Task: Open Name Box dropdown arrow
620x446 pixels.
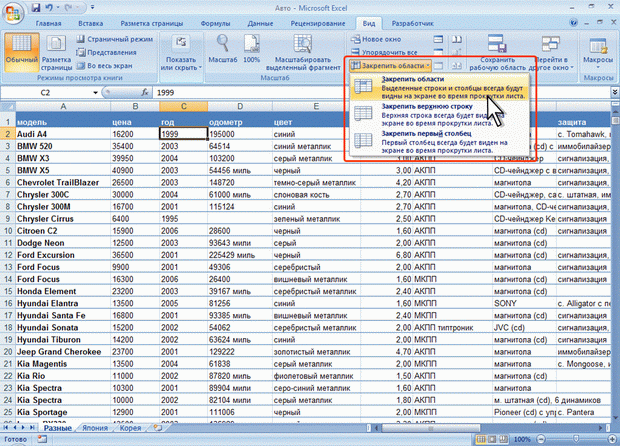Action: point(95,93)
